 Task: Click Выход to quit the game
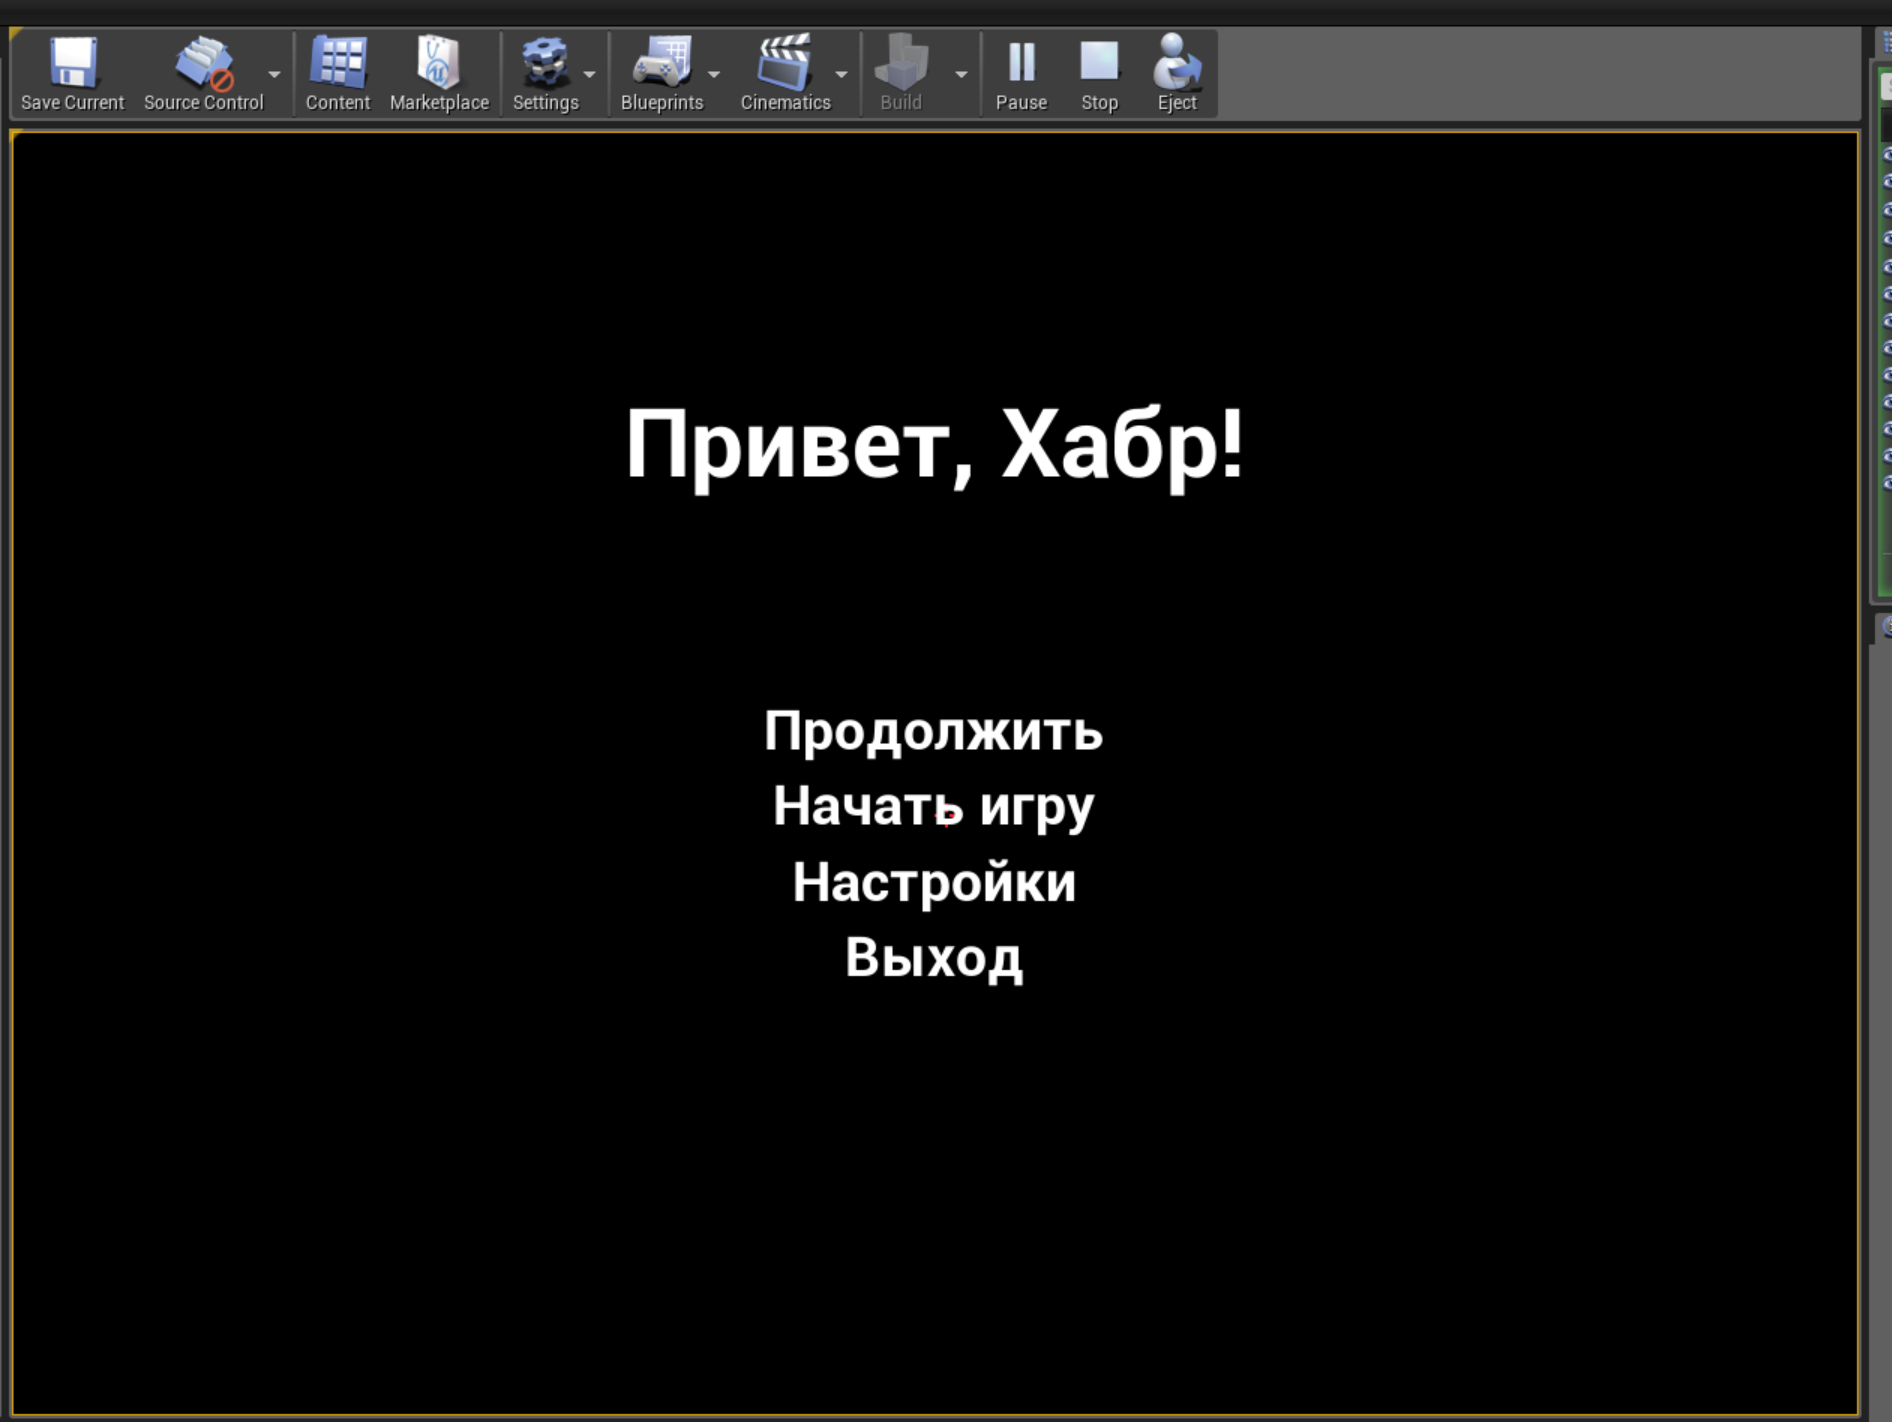point(934,958)
